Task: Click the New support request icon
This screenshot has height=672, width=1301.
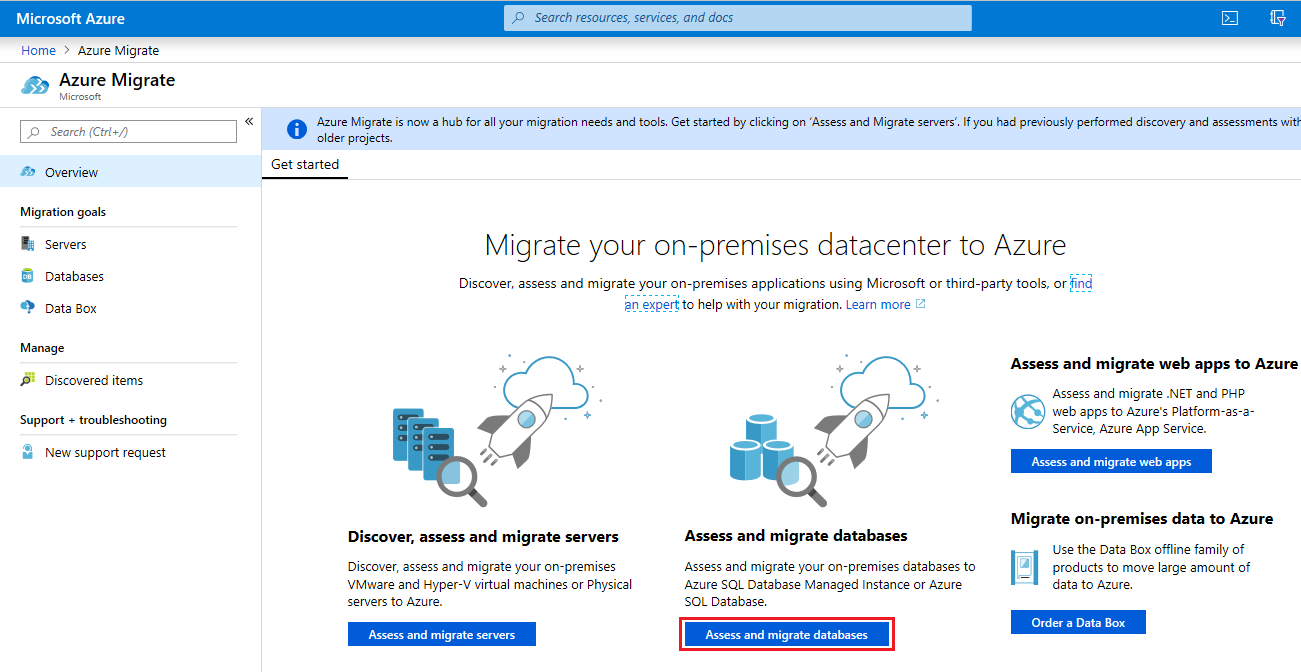Action: click(x=28, y=452)
